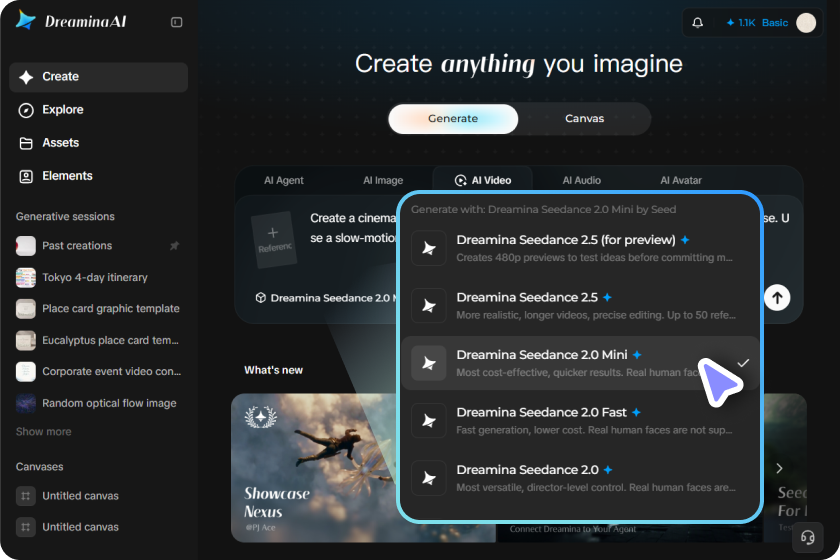Open the Elements section
The width and height of the screenshot is (840, 560).
99,176
